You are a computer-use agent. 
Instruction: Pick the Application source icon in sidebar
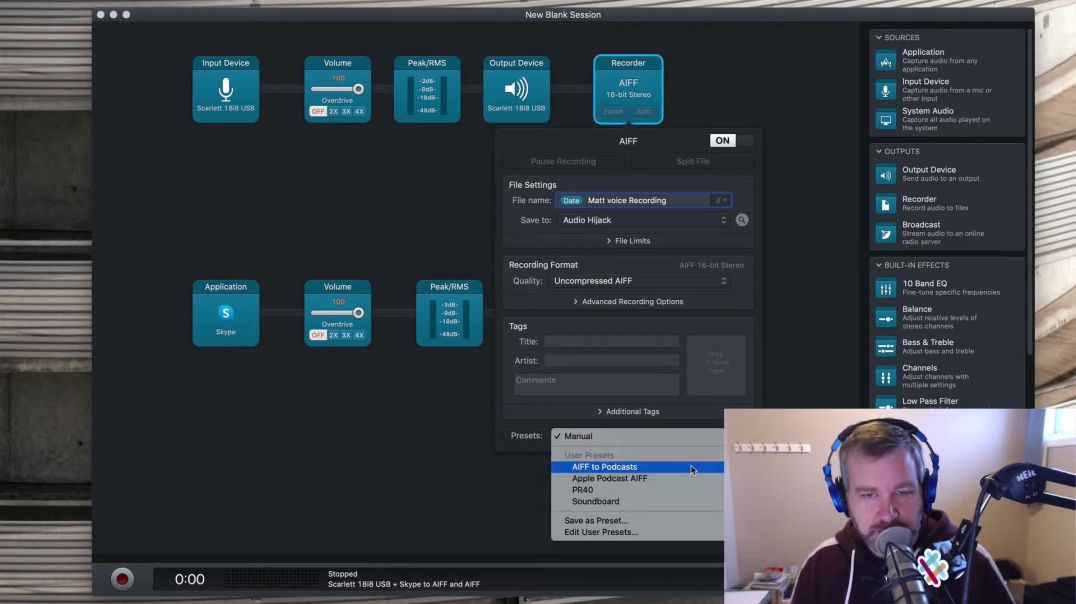(x=885, y=61)
